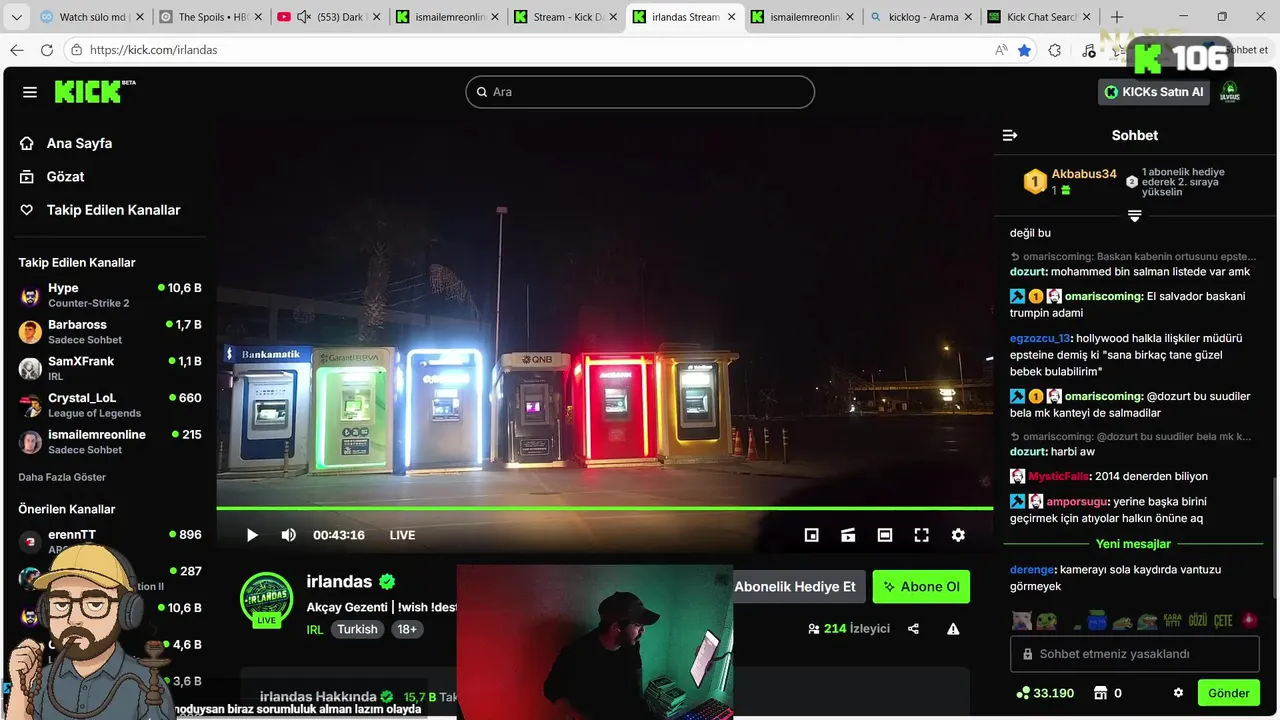1280x720 pixels.
Task: Jump to LIVE in the player
Action: pos(402,535)
